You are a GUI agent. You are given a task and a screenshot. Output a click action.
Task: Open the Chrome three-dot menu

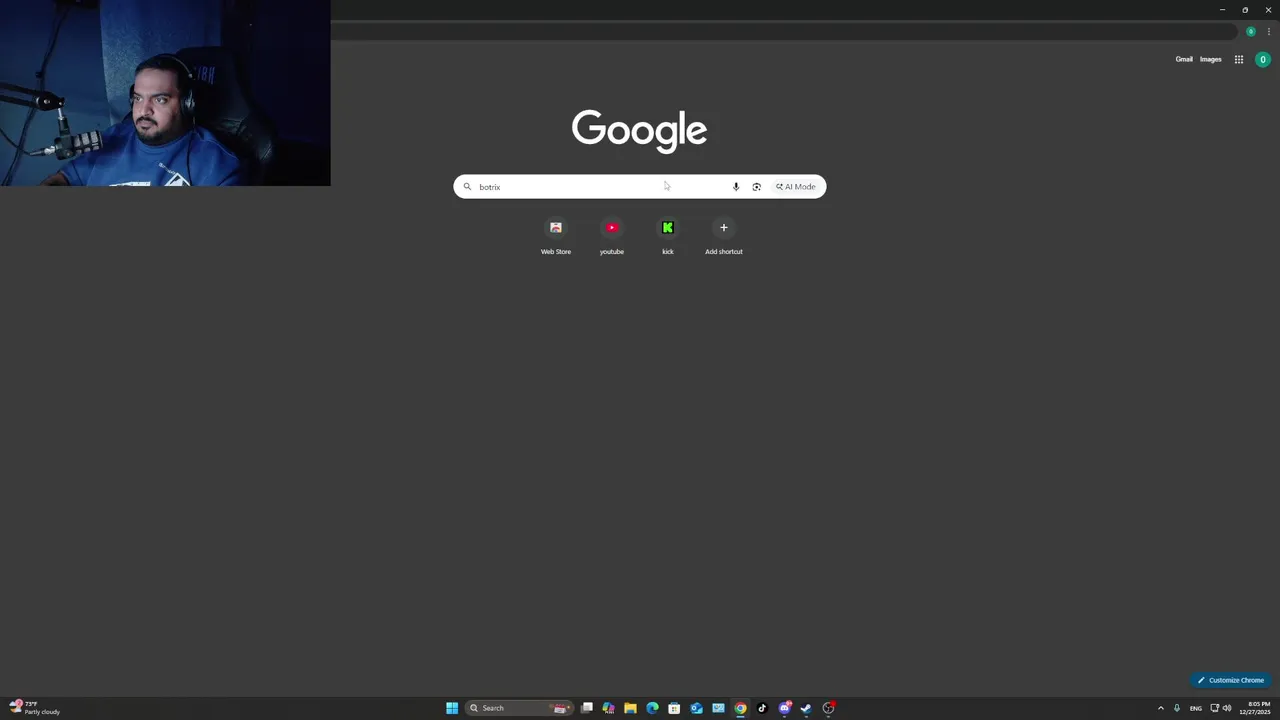[x=1269, y=31]
